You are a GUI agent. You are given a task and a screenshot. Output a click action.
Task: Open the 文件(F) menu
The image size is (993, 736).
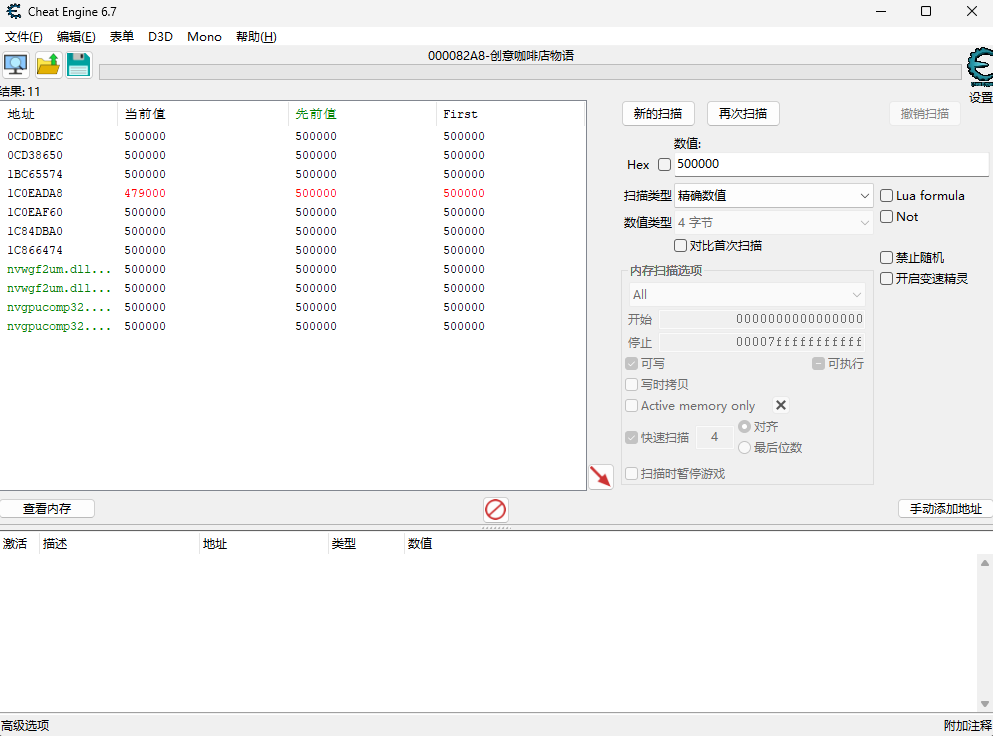point(24,37)
